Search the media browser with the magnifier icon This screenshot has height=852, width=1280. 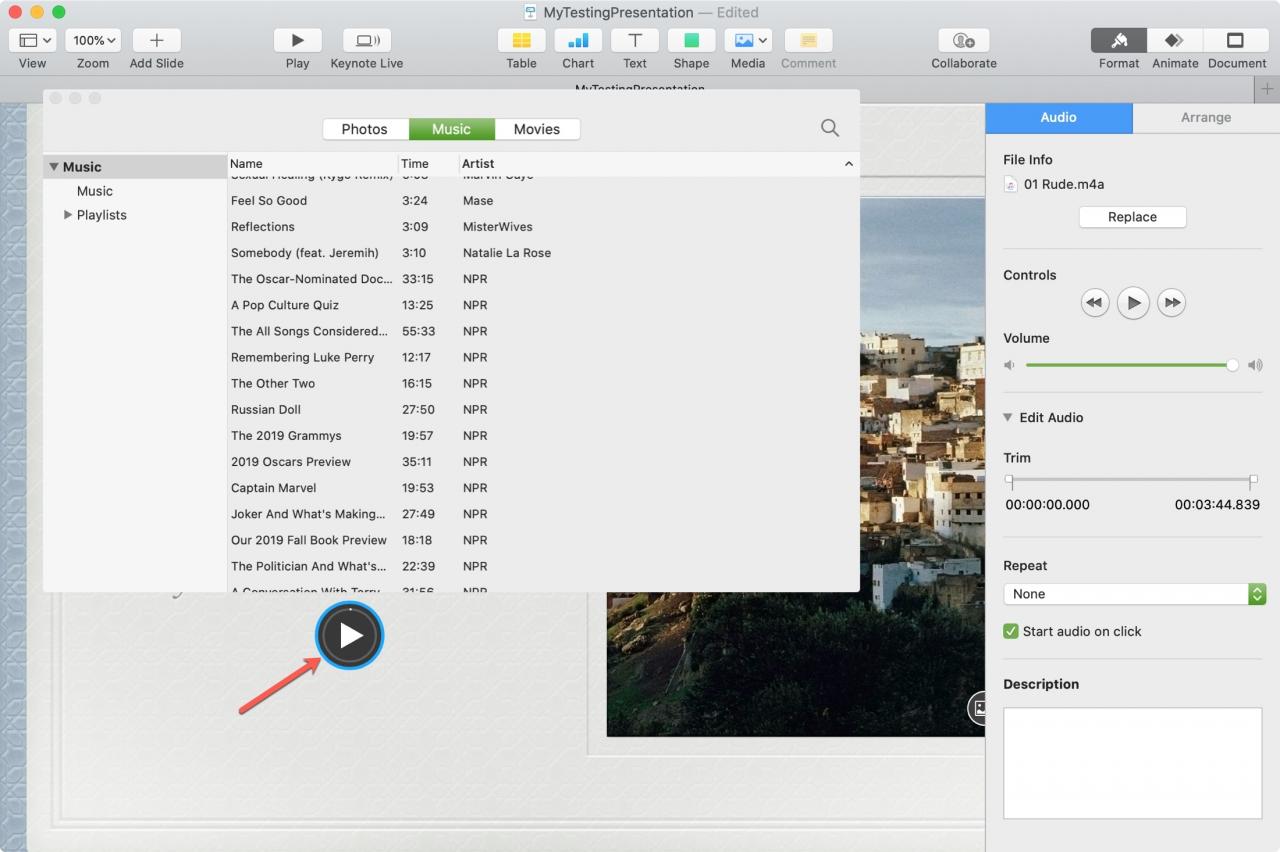(x=830, y=128)
